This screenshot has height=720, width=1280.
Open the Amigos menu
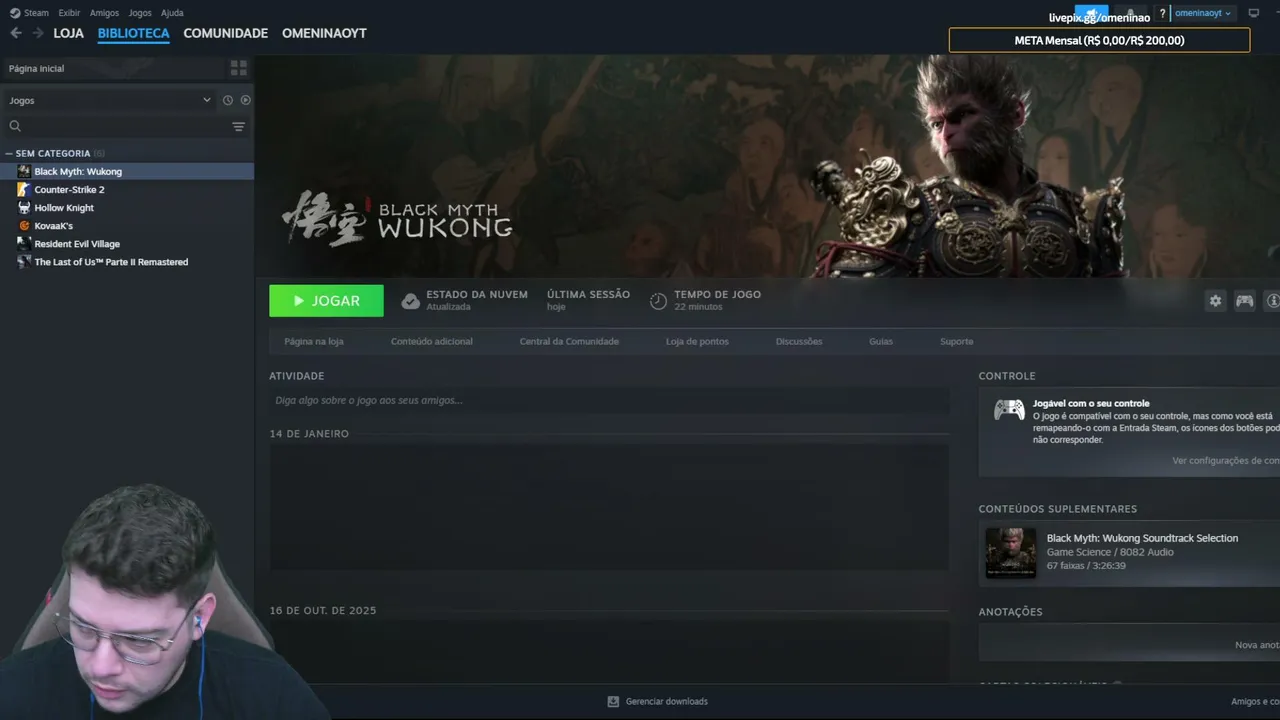[104, 13]
